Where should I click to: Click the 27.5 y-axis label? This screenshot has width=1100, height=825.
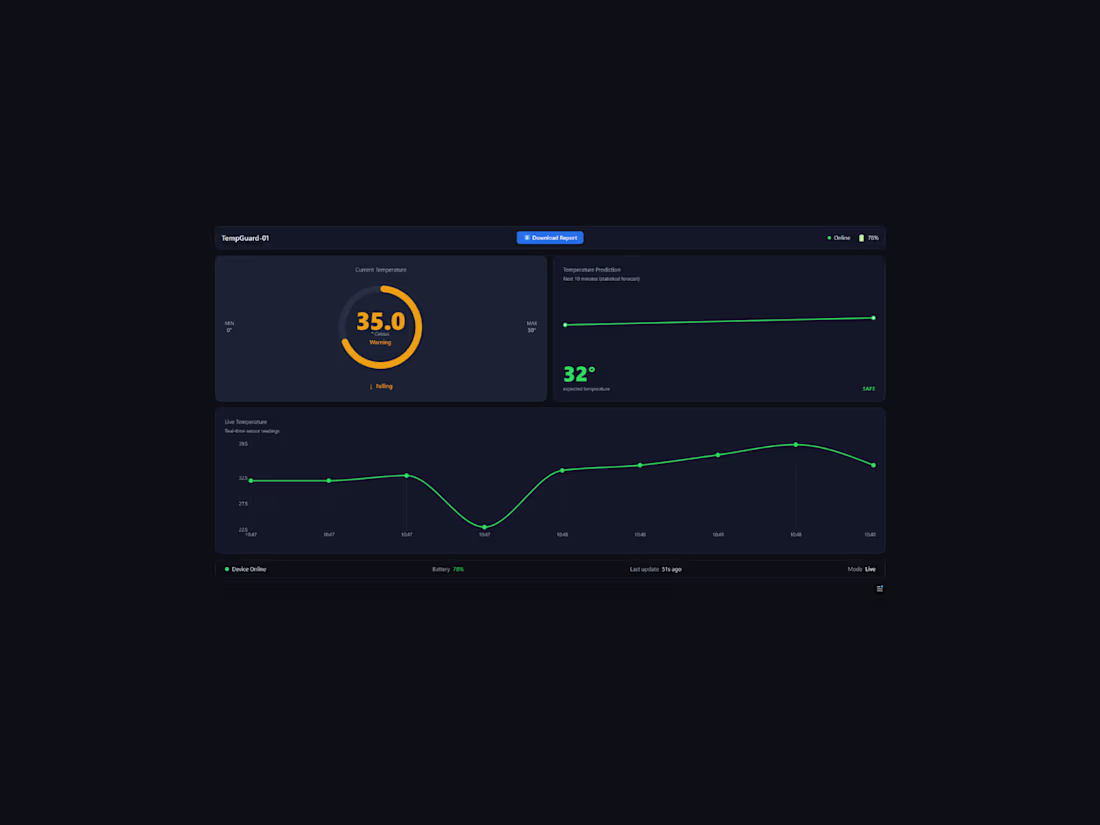243,504
